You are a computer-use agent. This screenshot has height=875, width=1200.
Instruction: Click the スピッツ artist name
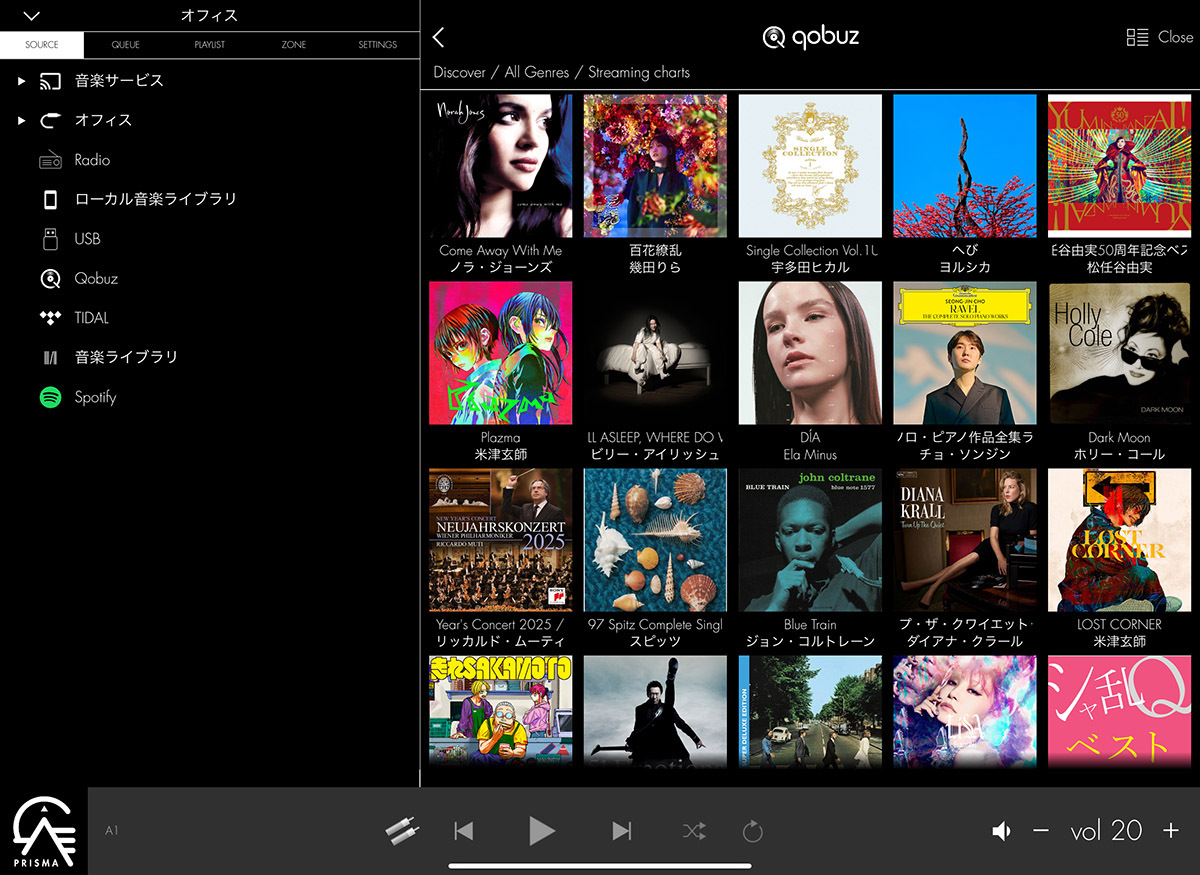pyautogui.click(x=655, y=641)
